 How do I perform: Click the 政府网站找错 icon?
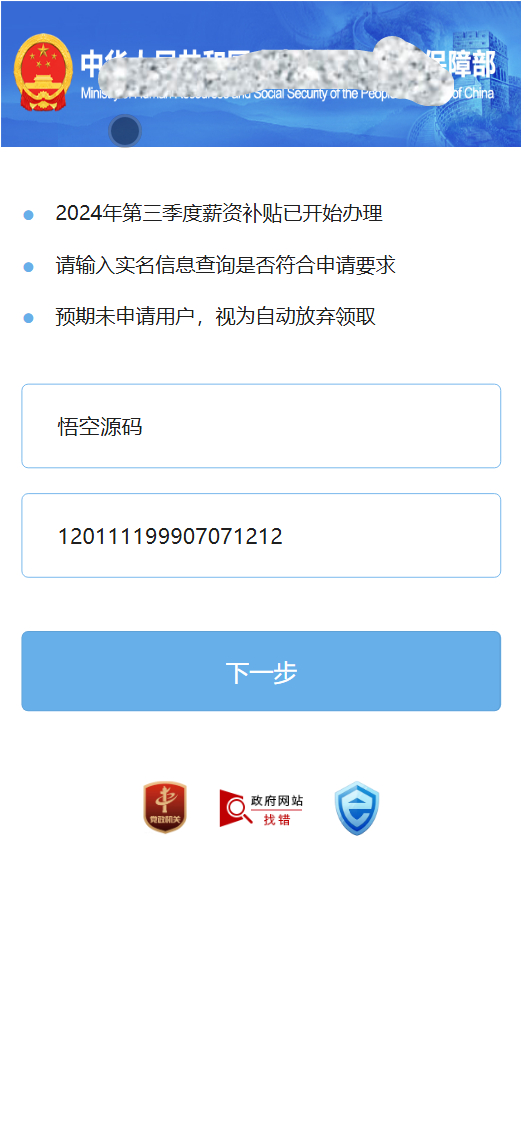(x=262, y=808)
